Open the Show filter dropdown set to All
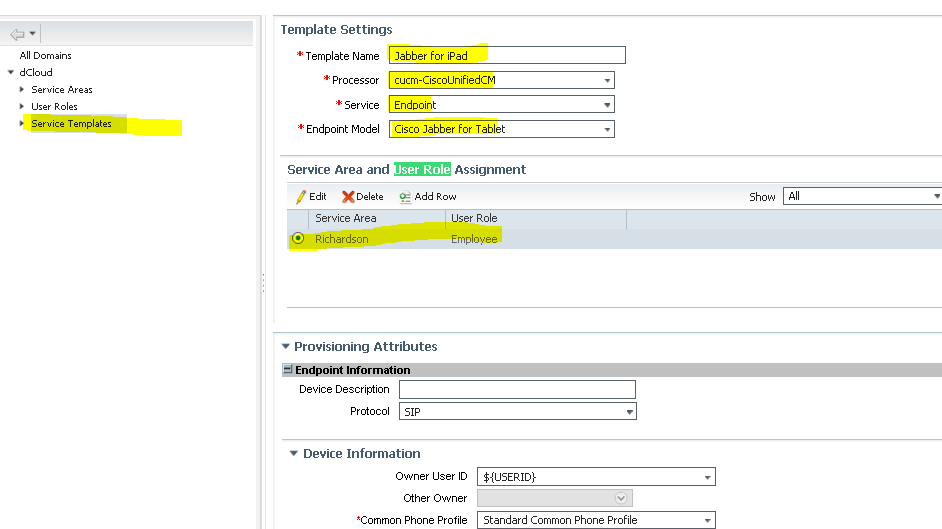The width and height of the screenshot is (942, 529). pyautogui.click(x=862, y=196)
